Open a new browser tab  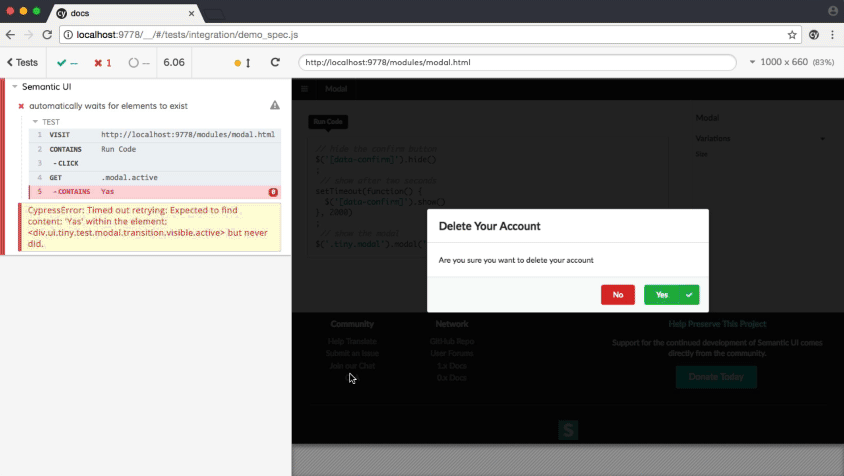click(215, 15)
